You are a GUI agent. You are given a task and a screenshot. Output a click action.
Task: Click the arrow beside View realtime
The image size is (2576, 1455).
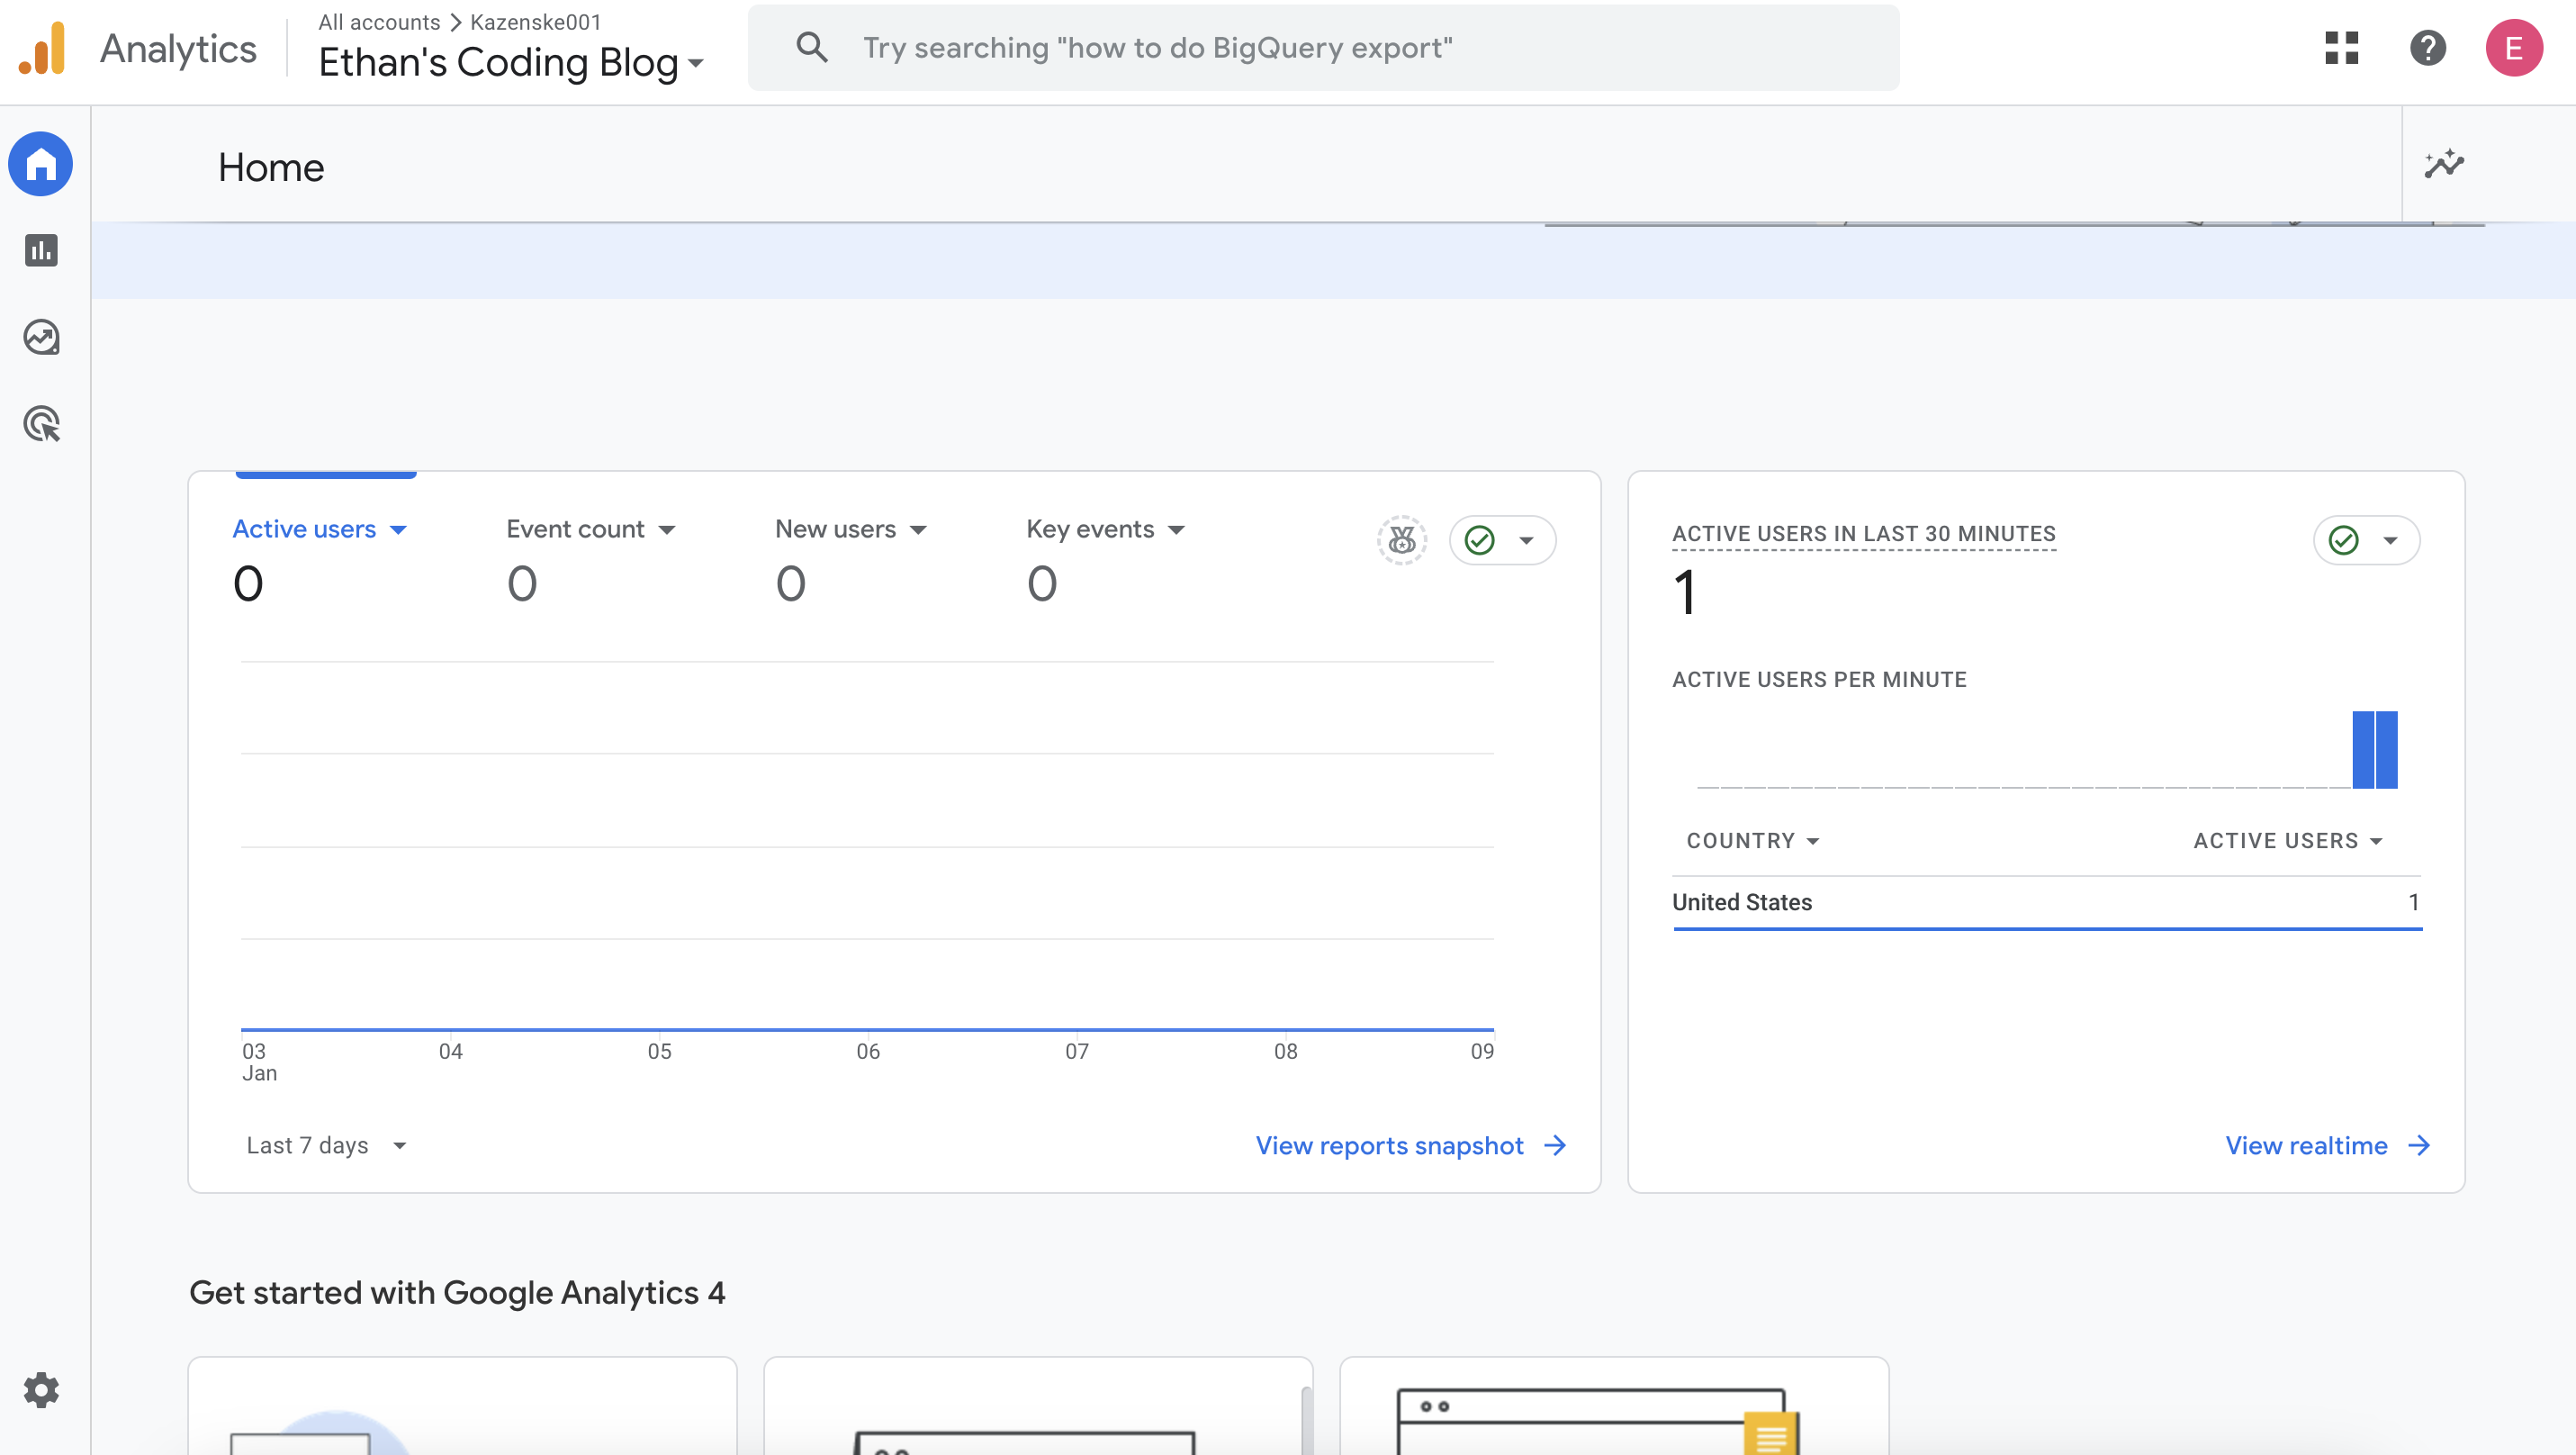click(x=2419, y=1146)
